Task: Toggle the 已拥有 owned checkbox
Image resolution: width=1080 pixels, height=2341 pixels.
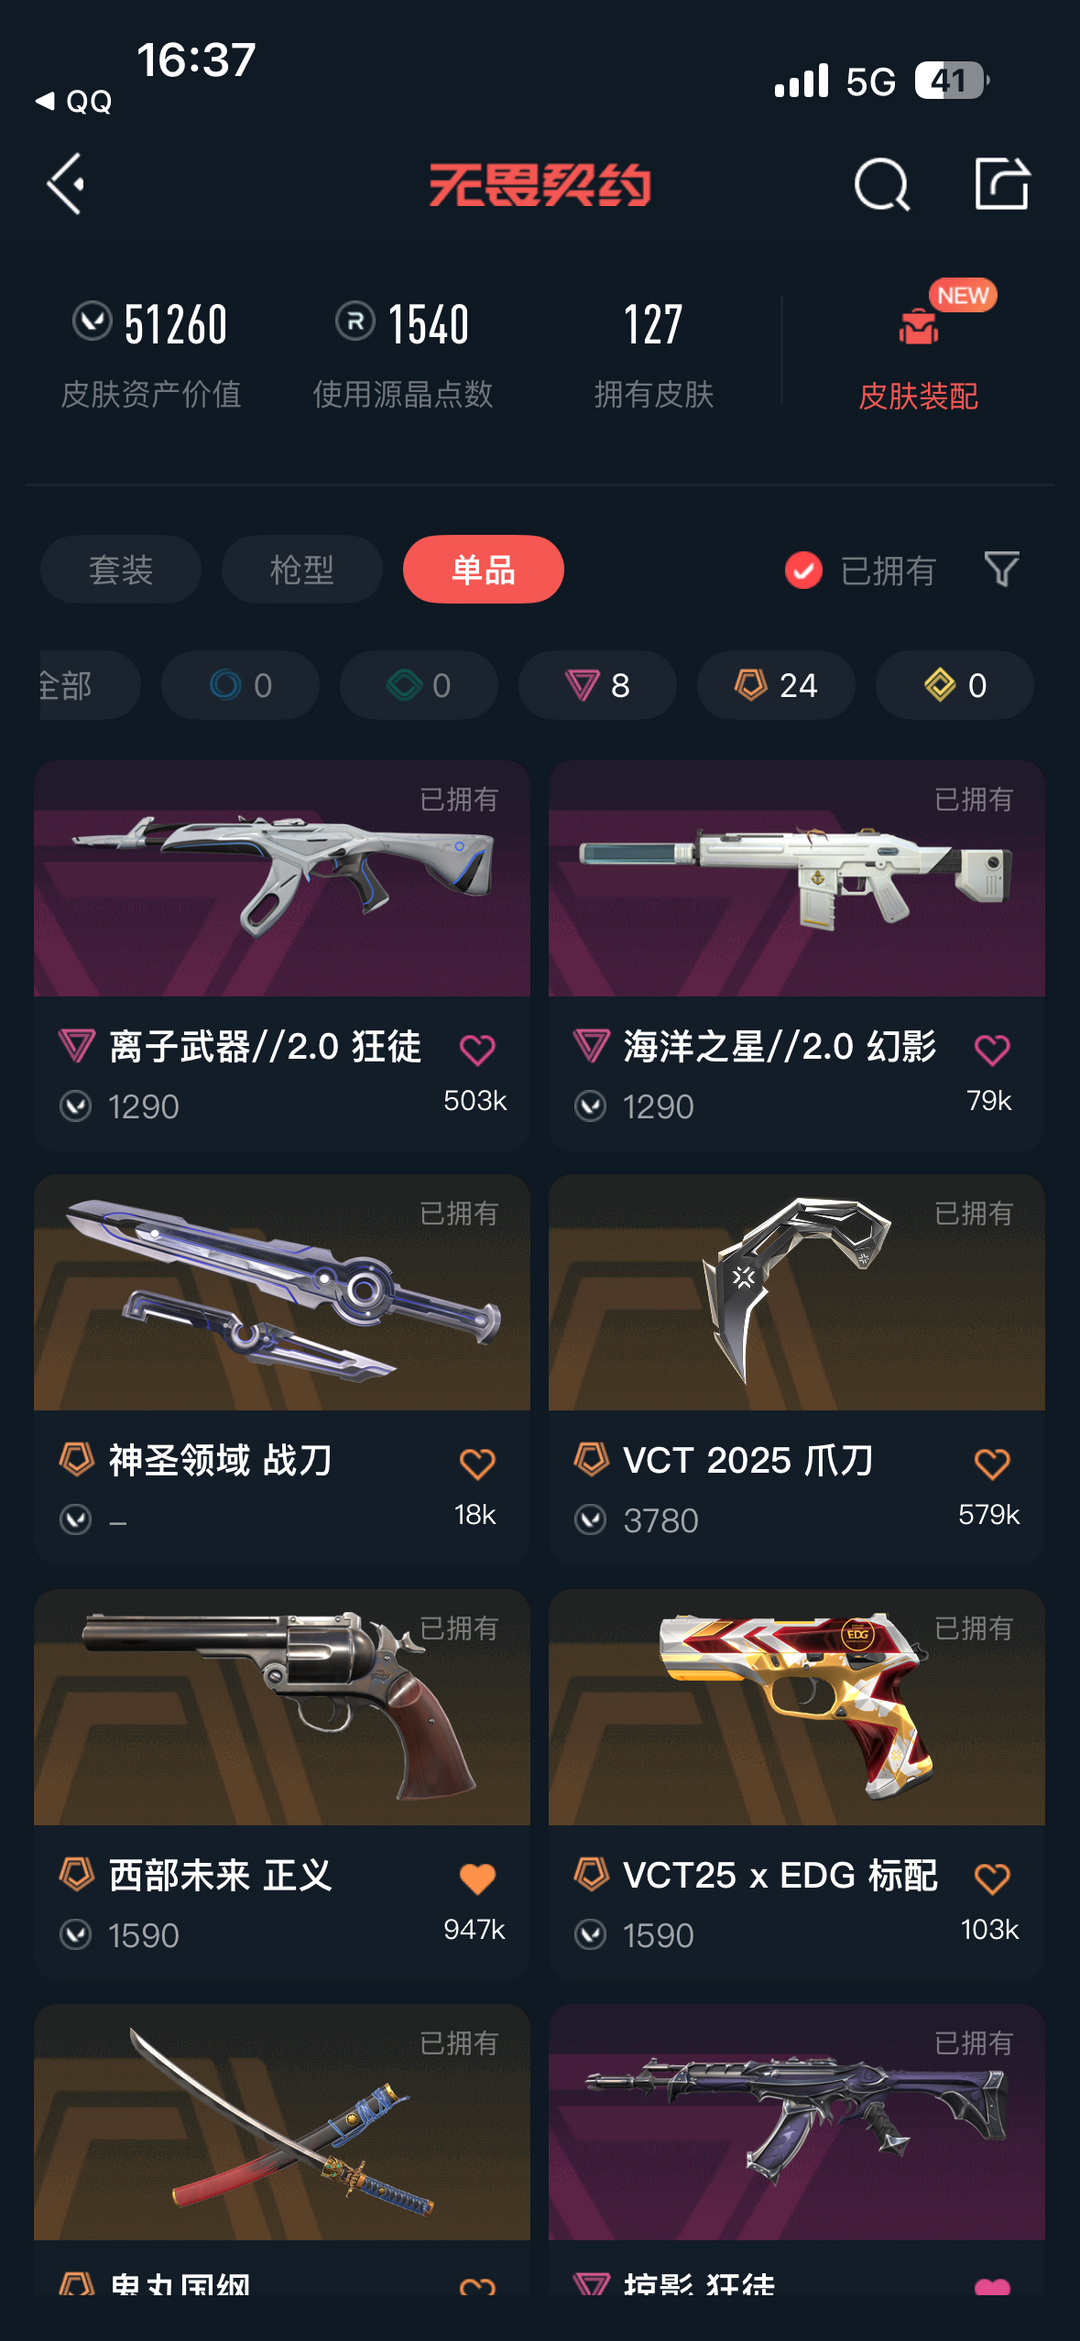Action: 803,570
